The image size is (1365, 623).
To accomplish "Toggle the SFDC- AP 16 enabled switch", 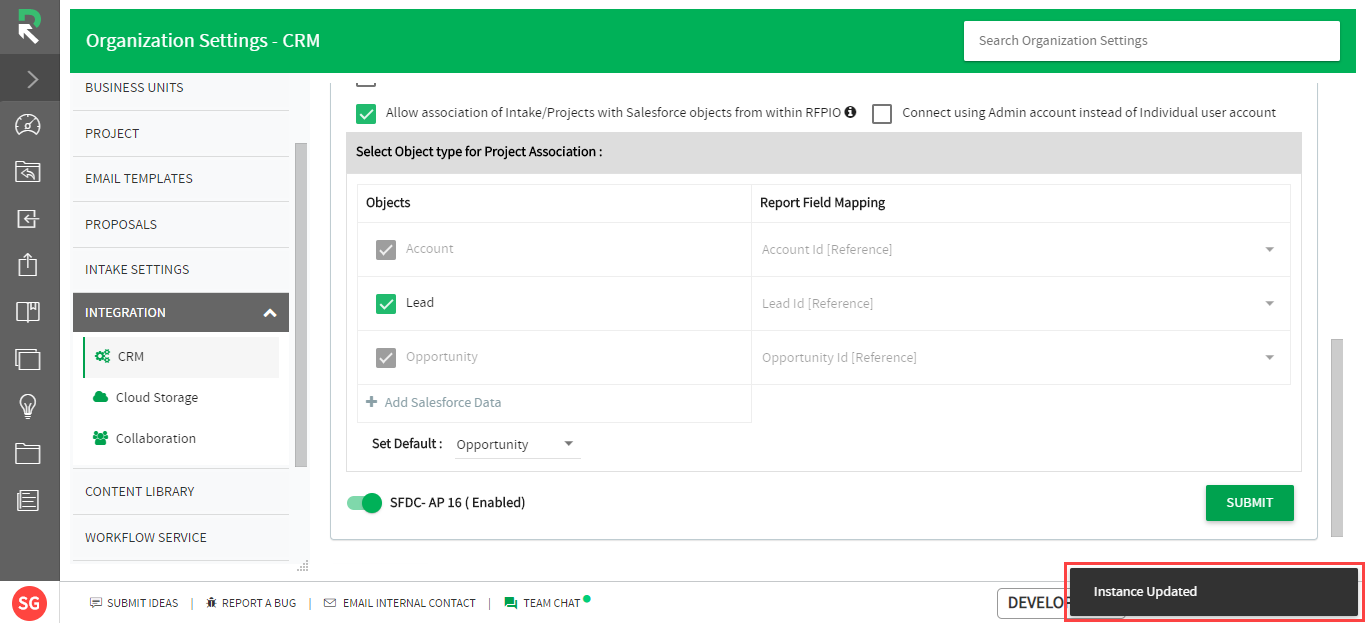I will tap(365, 503).
